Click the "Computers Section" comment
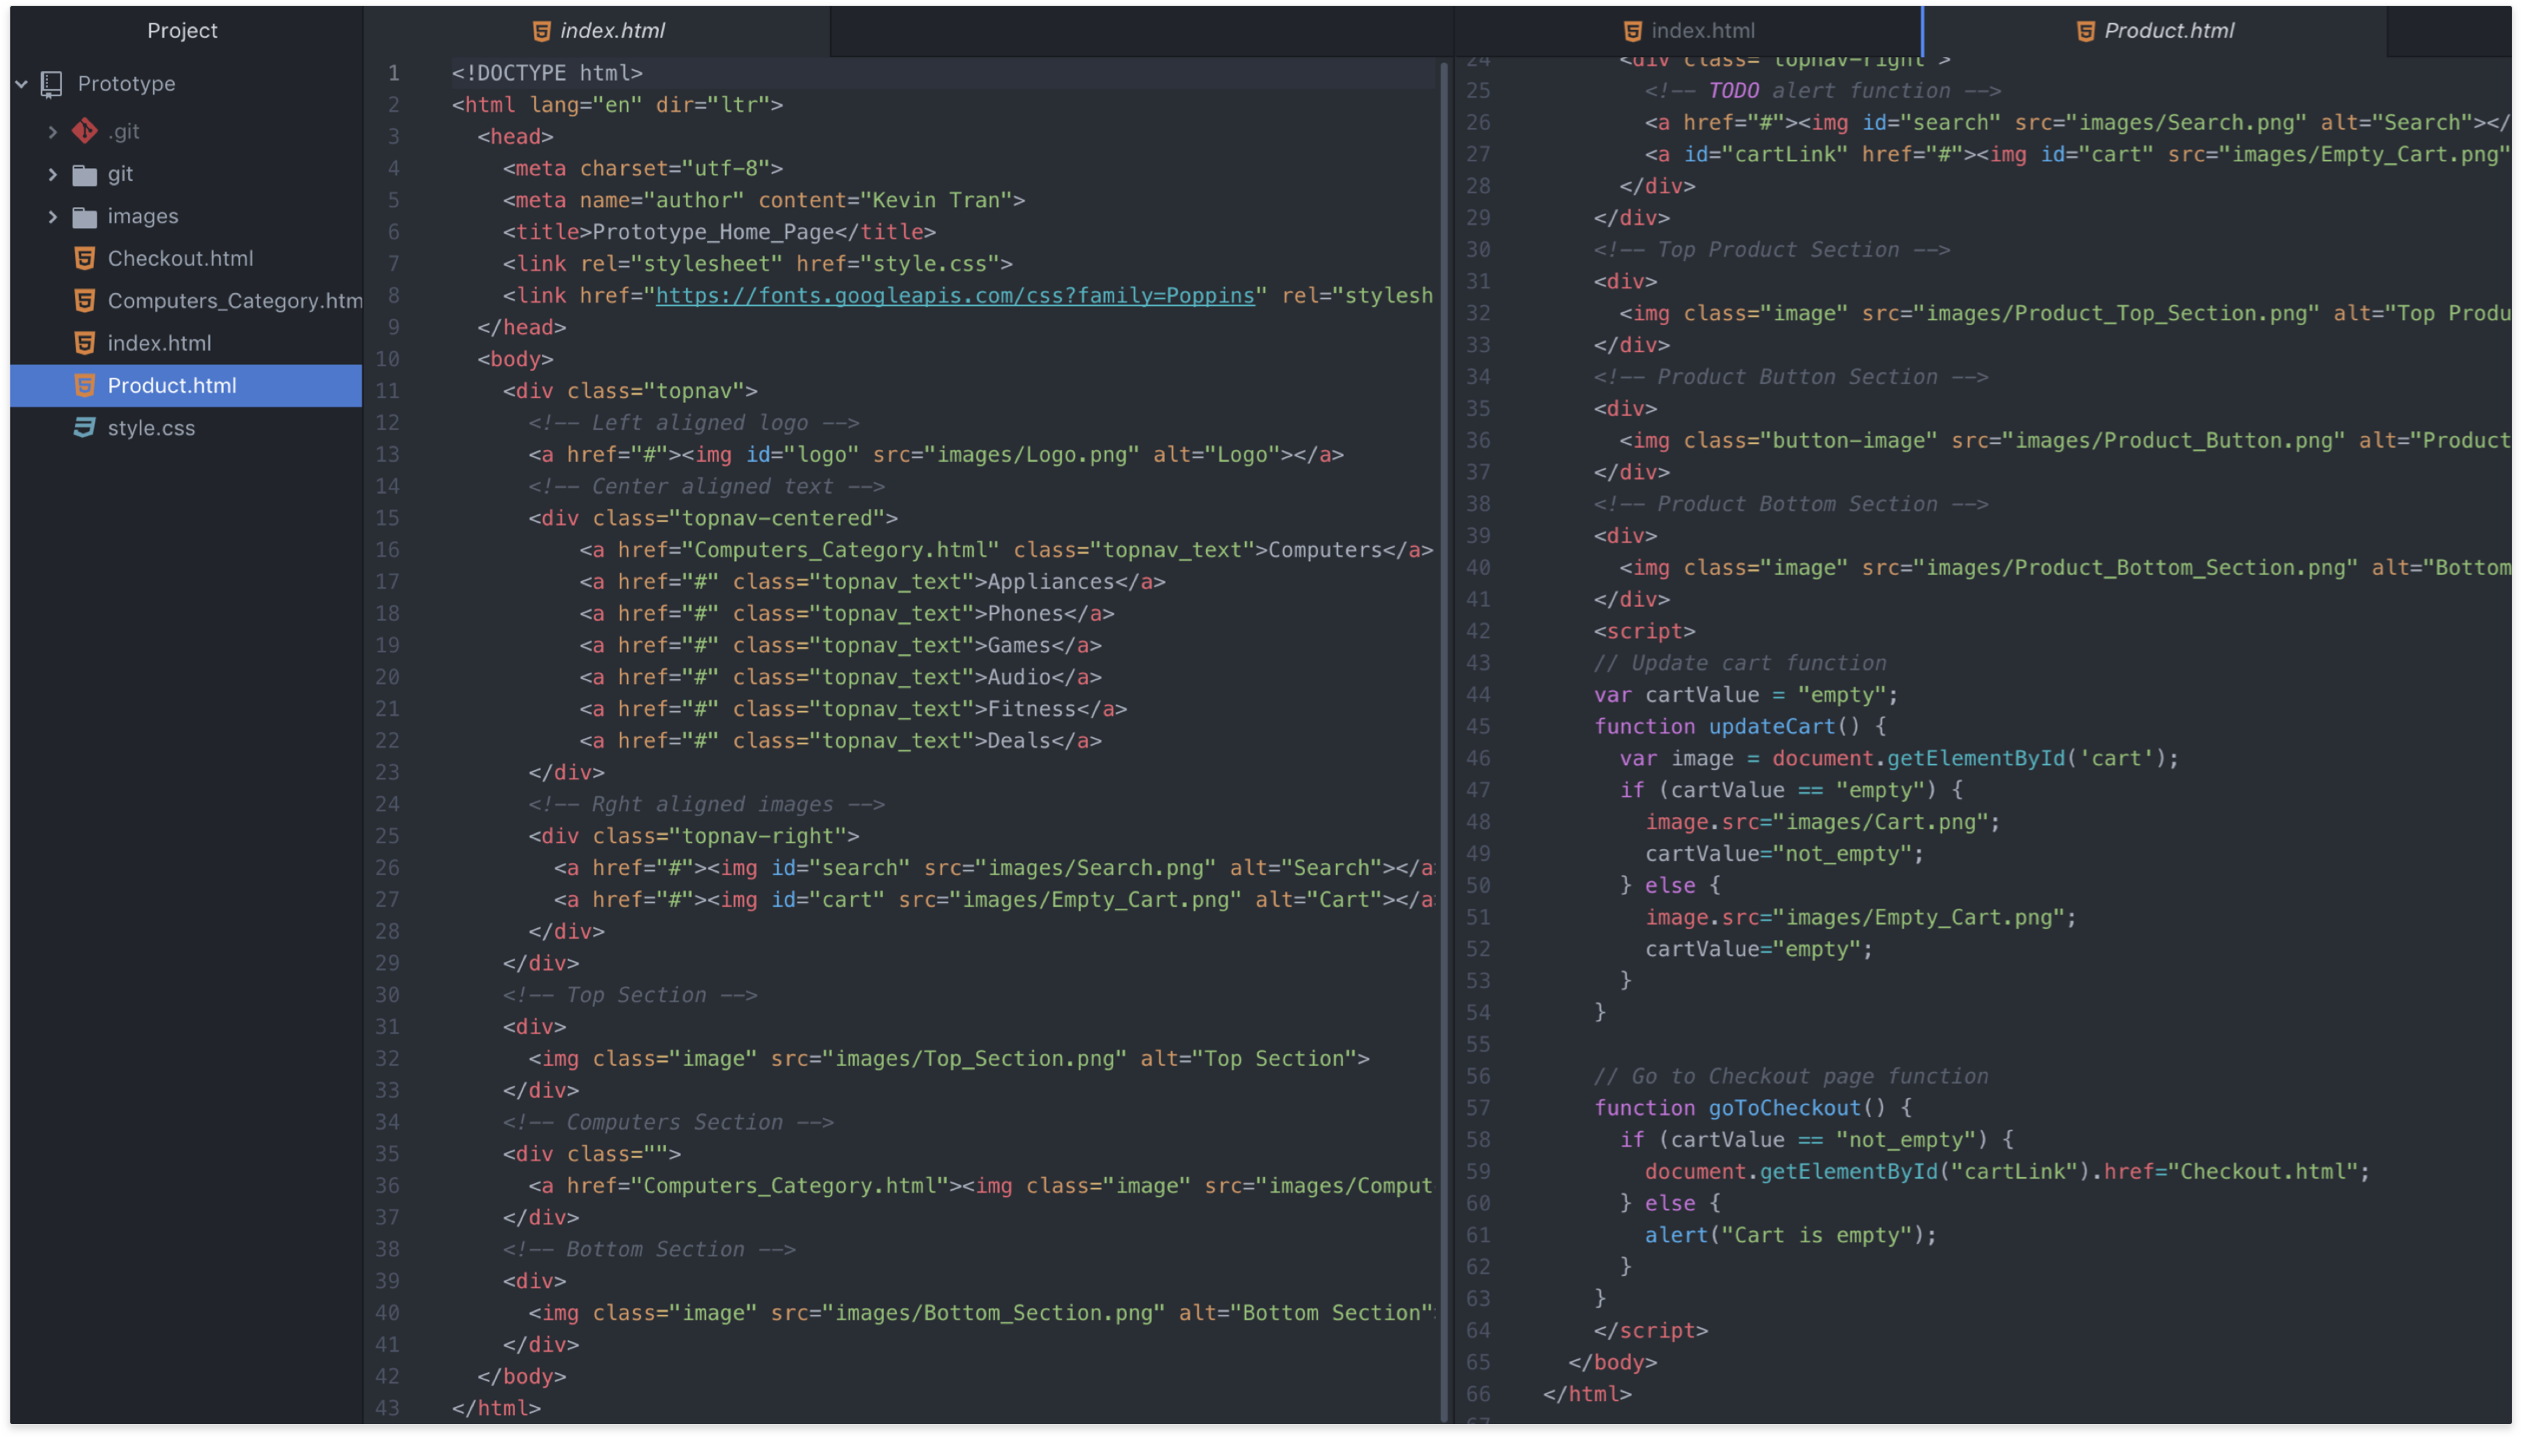Viewport: 2522px width, 1438px height. click(x=668, y=1123)
